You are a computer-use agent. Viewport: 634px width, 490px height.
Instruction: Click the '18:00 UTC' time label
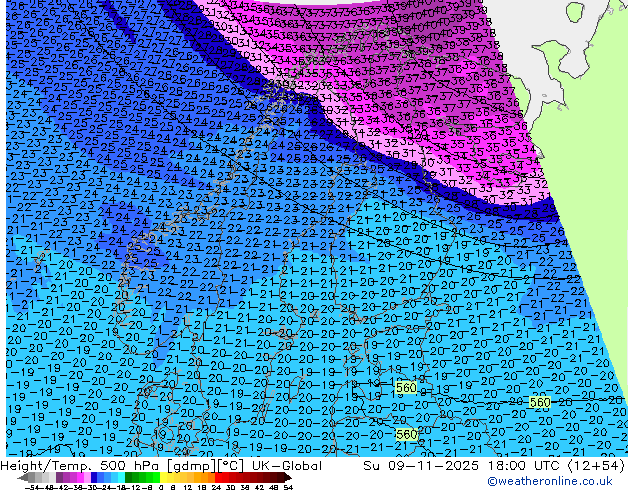click(x=524, y=466)
